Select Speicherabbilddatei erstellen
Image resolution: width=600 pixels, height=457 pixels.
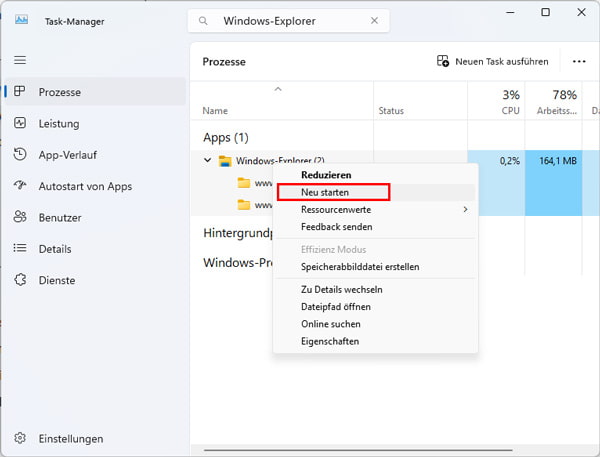(x=375, y=266)
